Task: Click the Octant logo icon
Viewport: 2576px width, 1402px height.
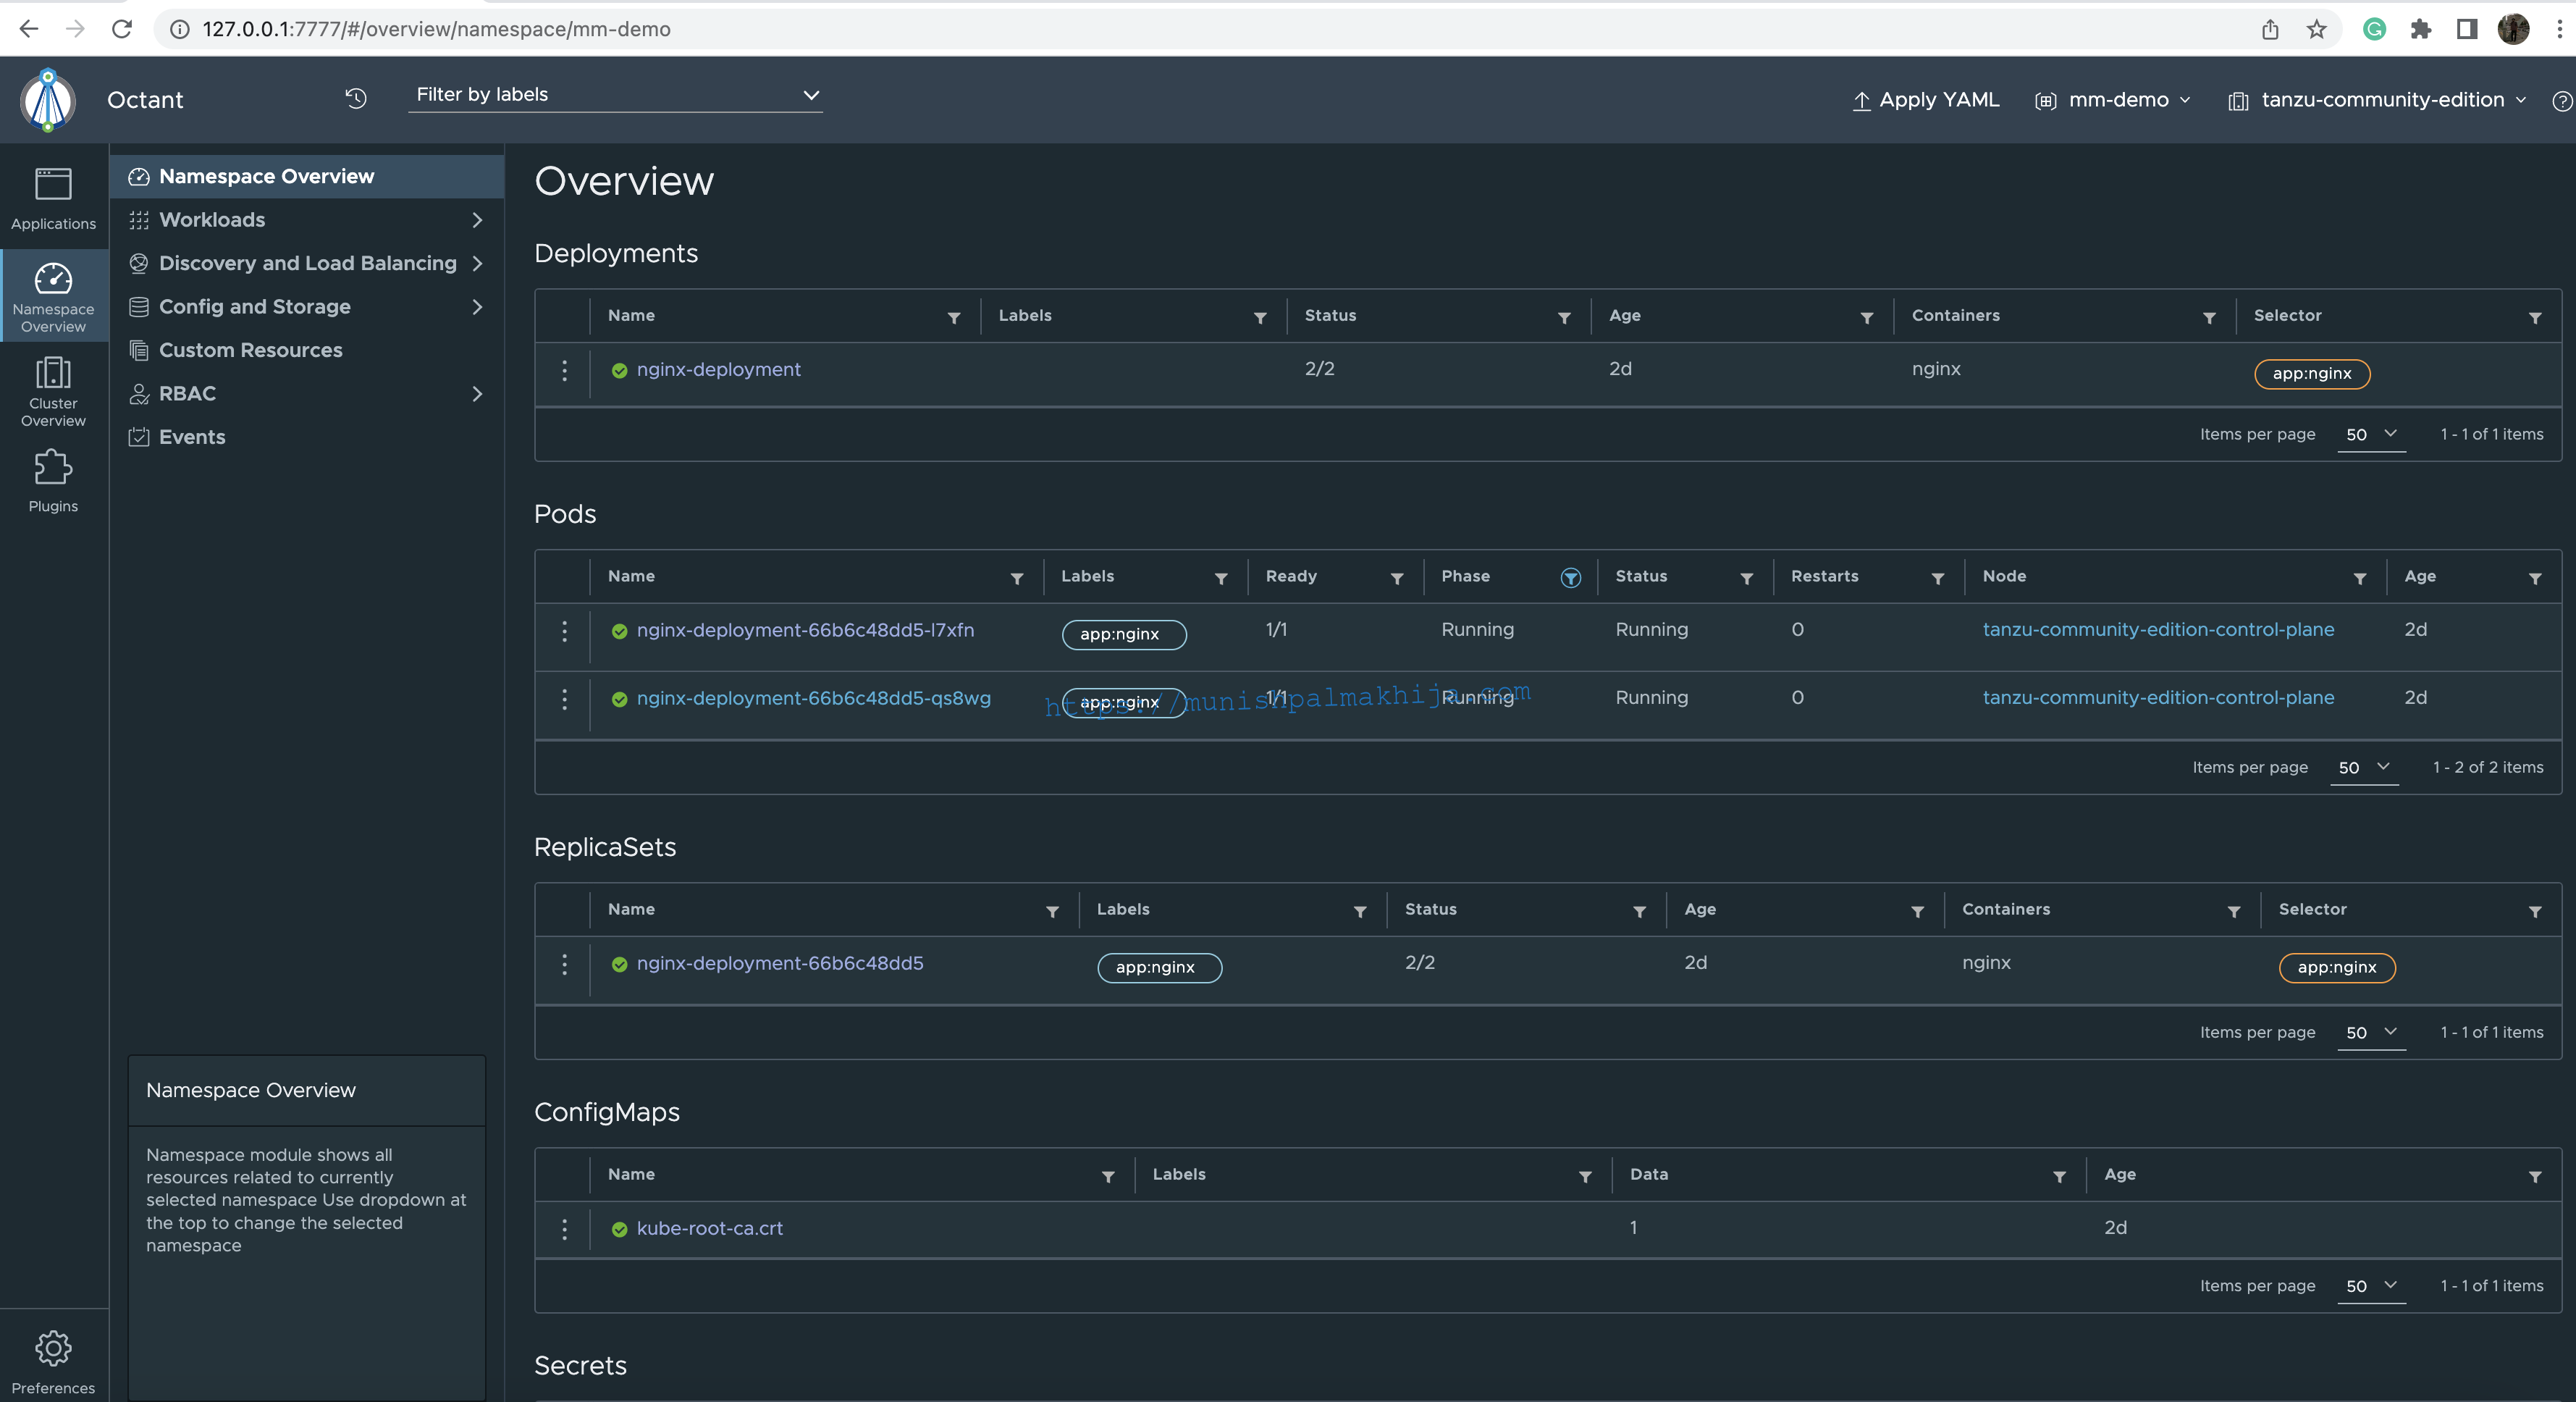Action: tap(48, 100)
